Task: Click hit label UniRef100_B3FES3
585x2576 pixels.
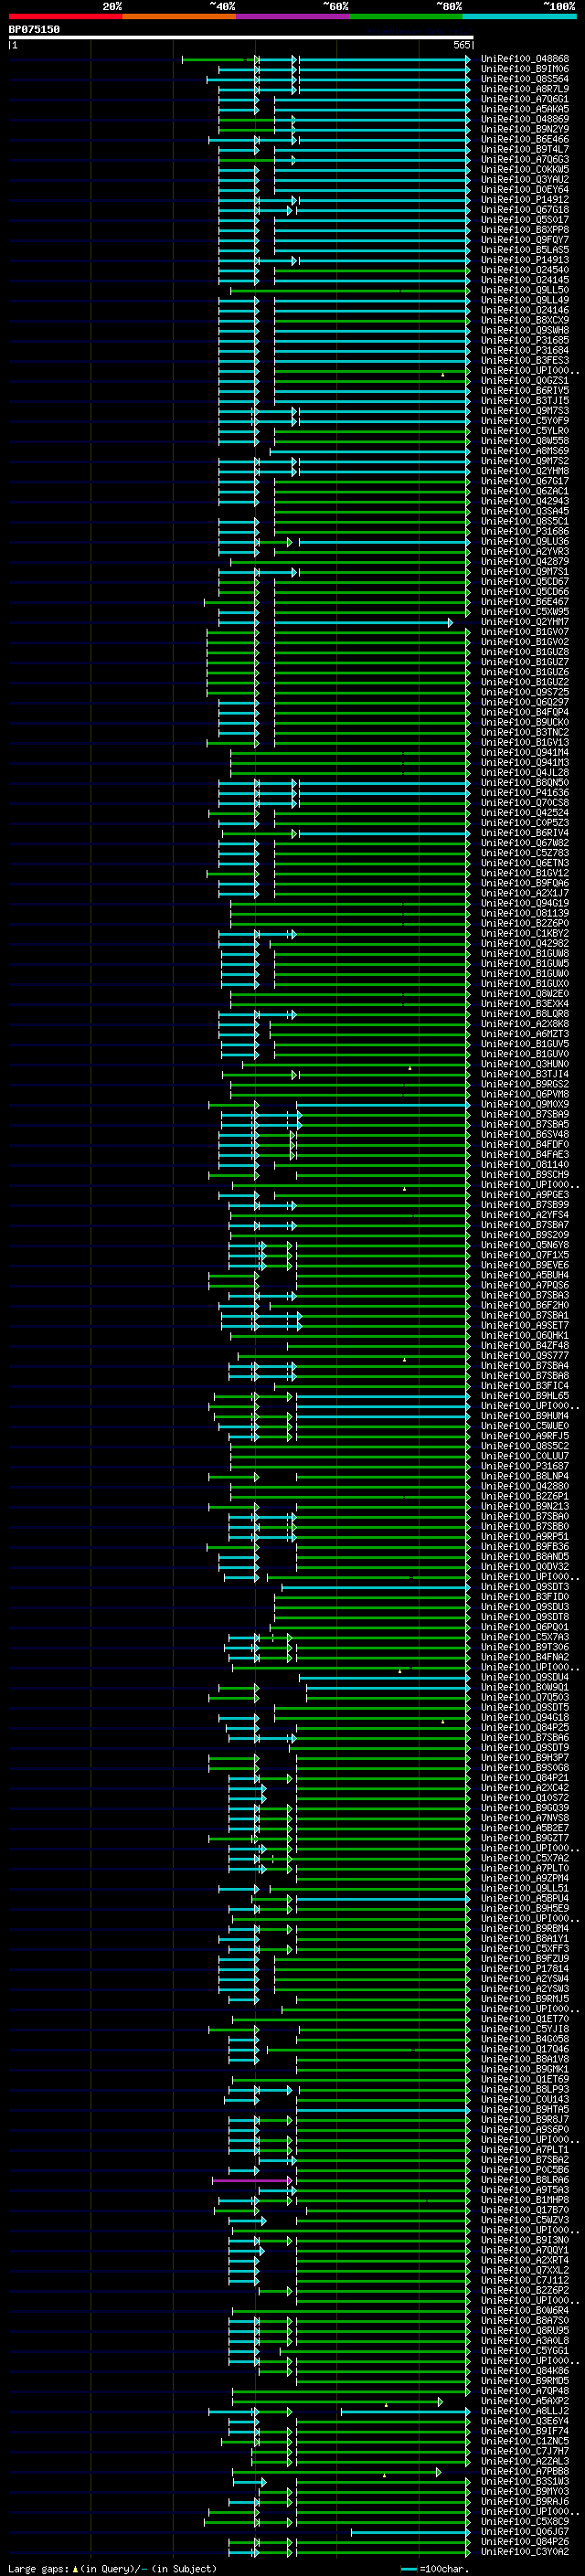Action: (x=525, y=360)
